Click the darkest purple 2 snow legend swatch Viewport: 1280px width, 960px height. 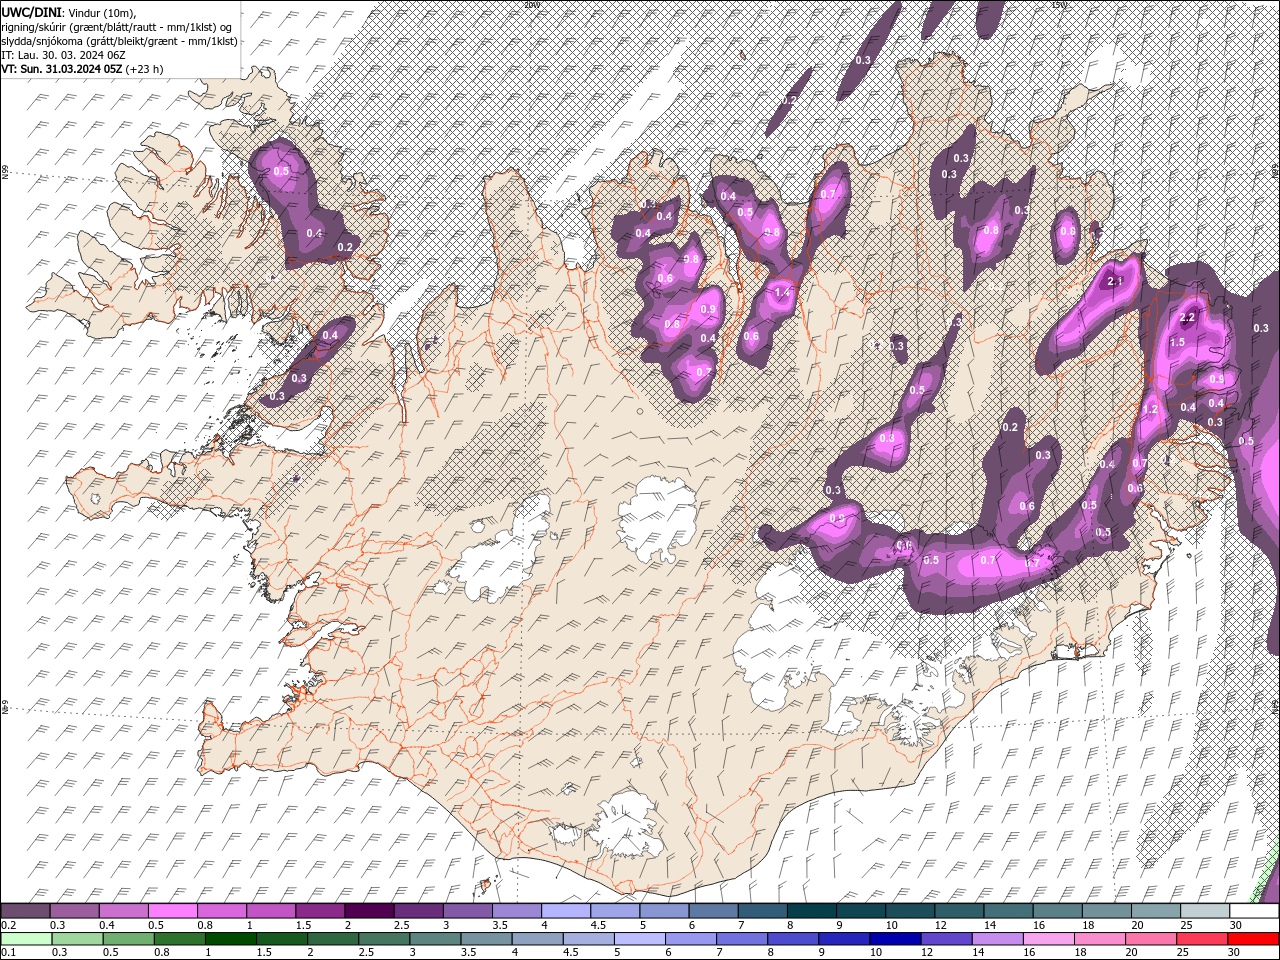pyautogui.click(x=369, y=910)
